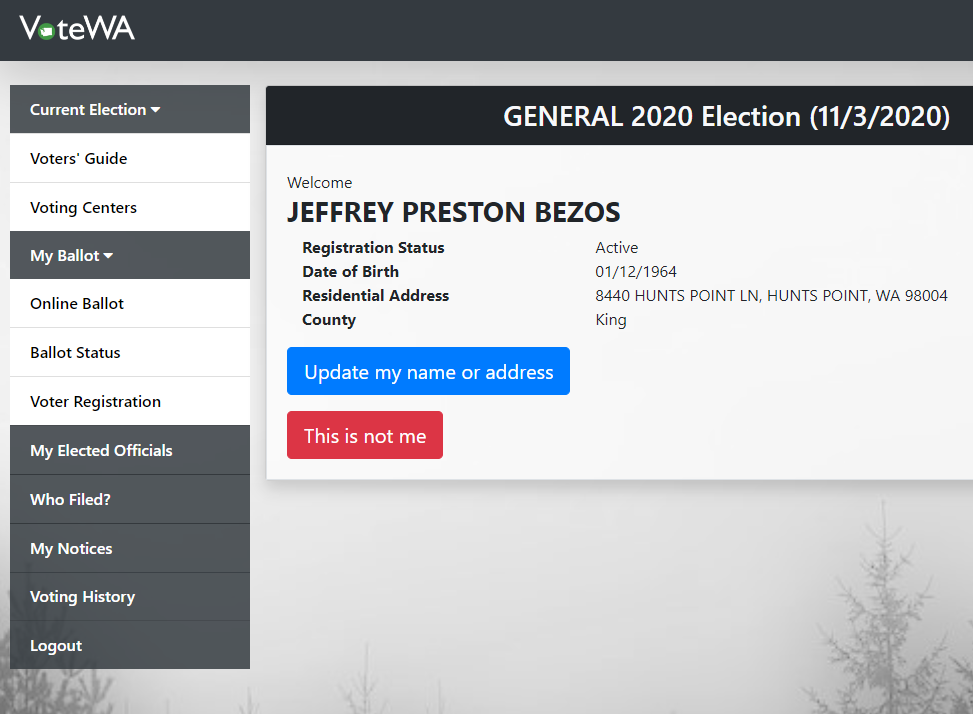Click the Registration Status label
Viewport: 973px width, 714px height.
[374, 248]
